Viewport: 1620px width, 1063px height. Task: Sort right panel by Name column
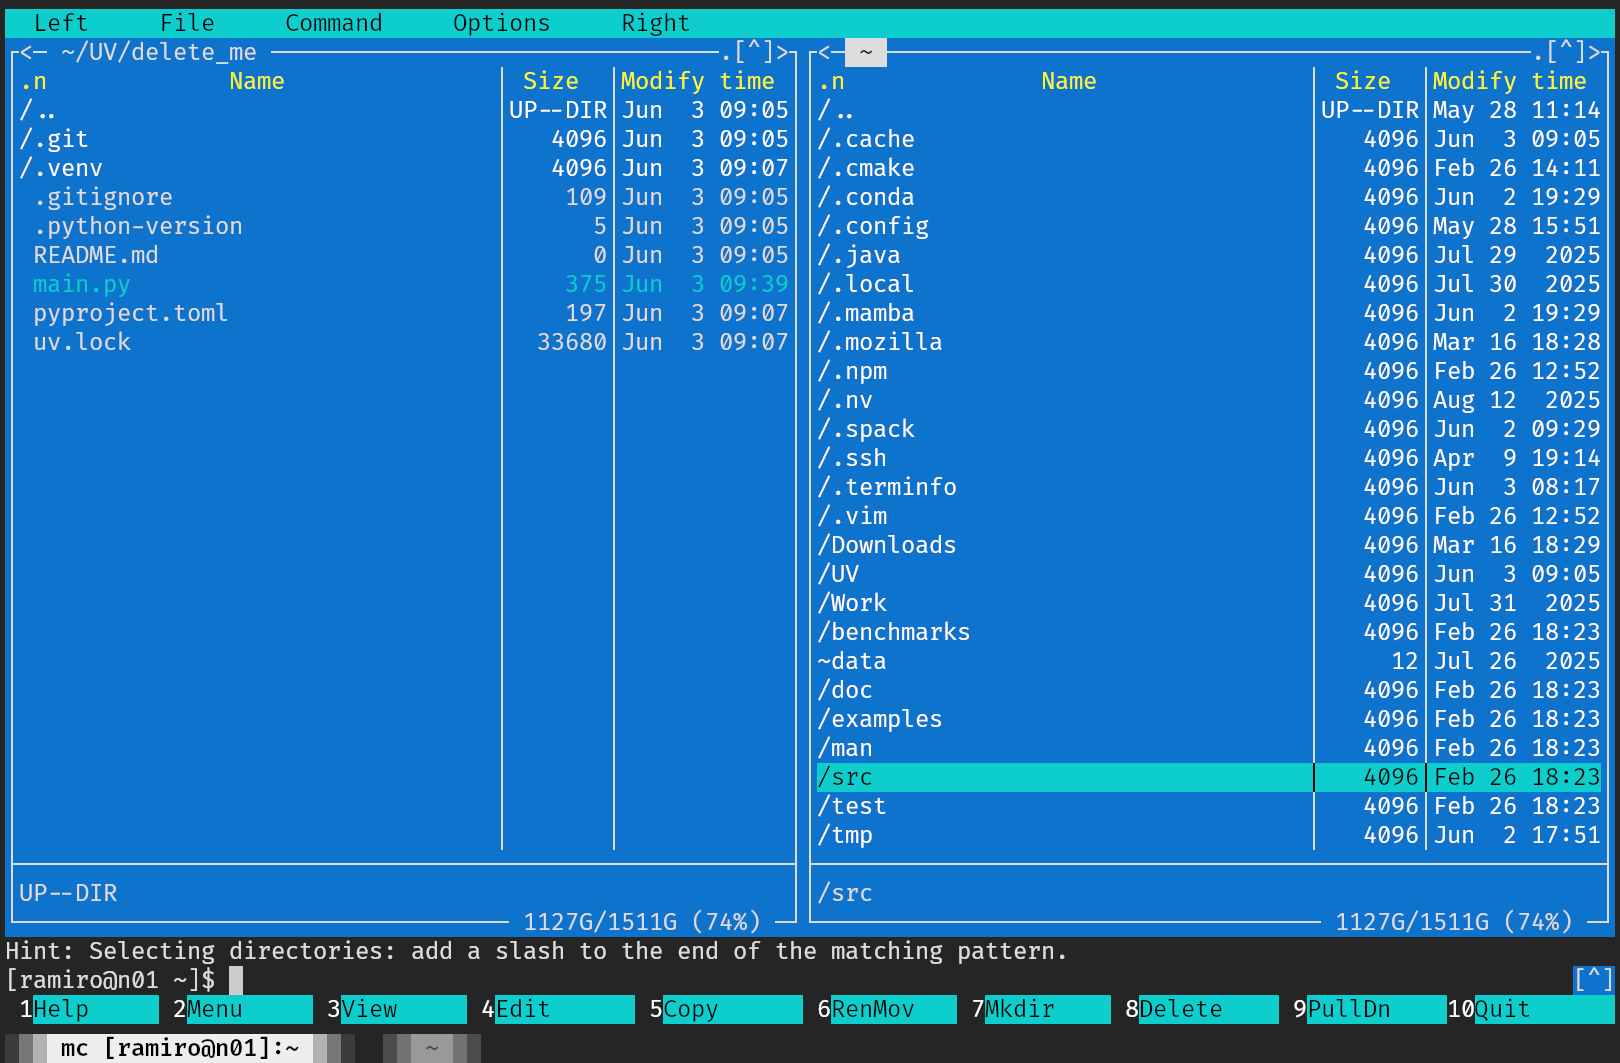tap(1068, 81)
